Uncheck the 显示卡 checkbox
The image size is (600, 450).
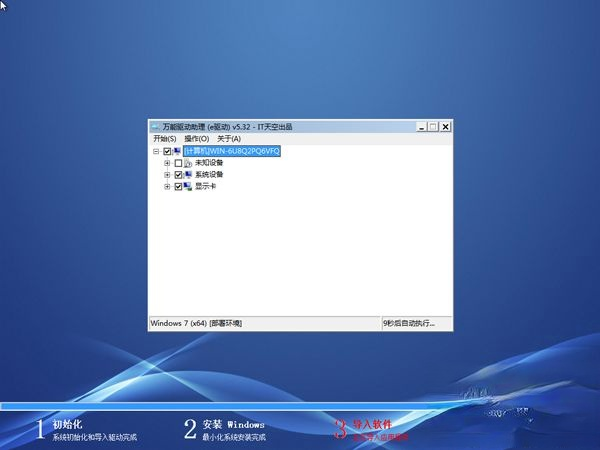click(178, 187)
